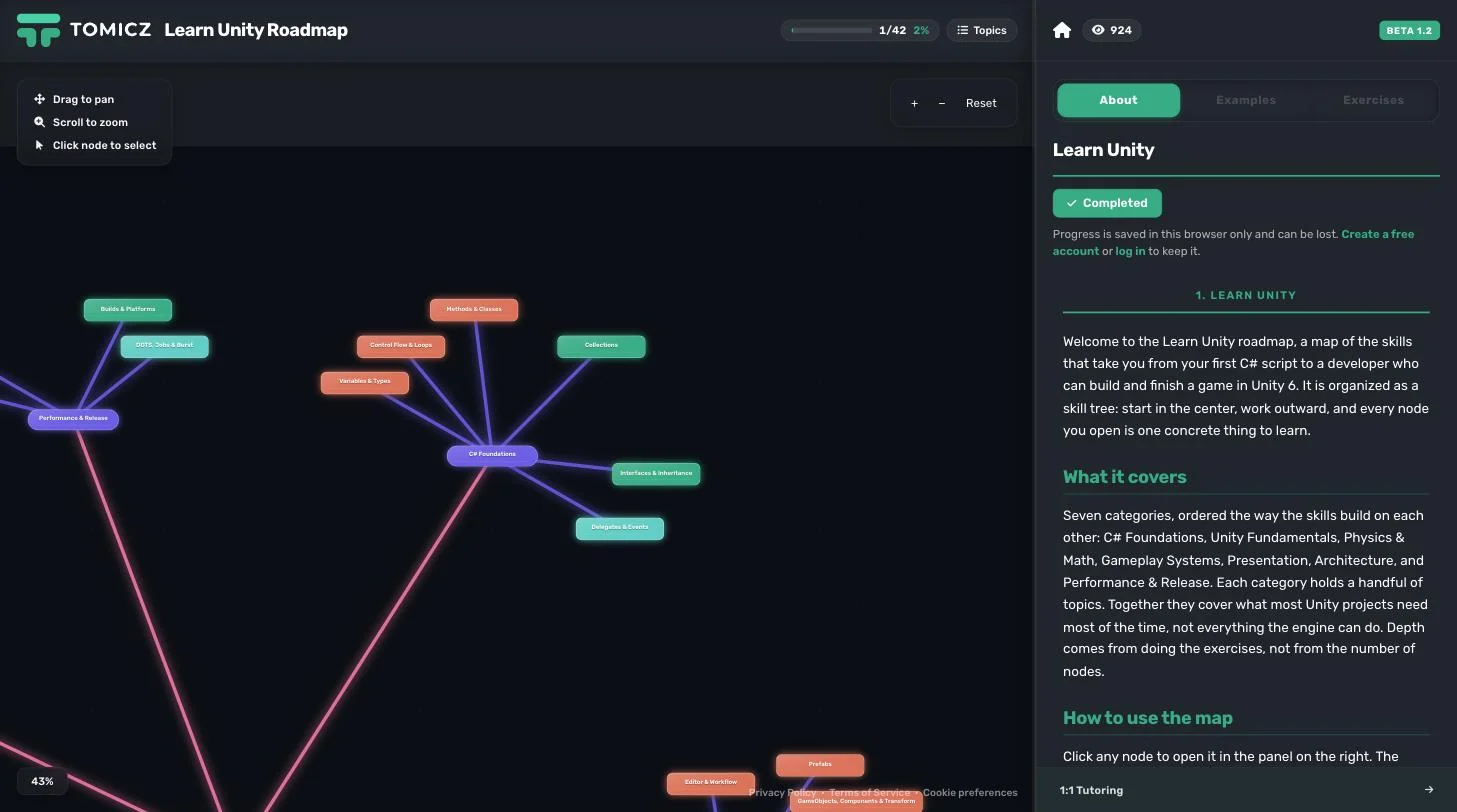Select the Variables & Types node
This screenshot has width=1457, height=812.
[x=365, y=382]
